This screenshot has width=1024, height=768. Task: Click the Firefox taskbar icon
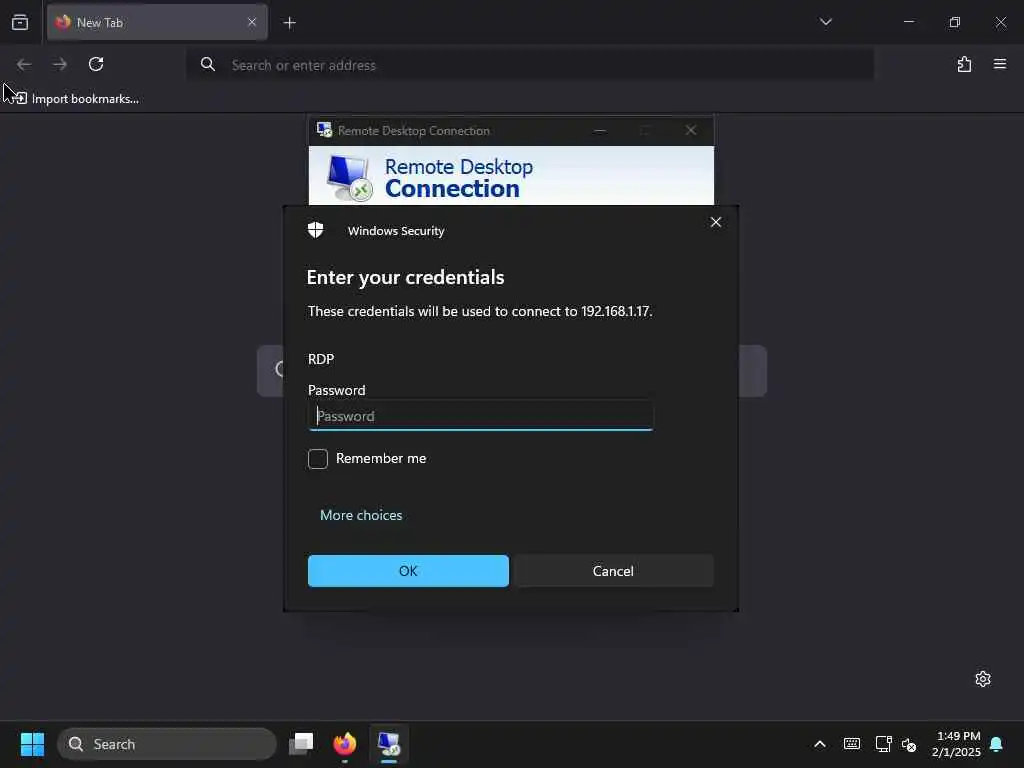click(x=345, y=744)
